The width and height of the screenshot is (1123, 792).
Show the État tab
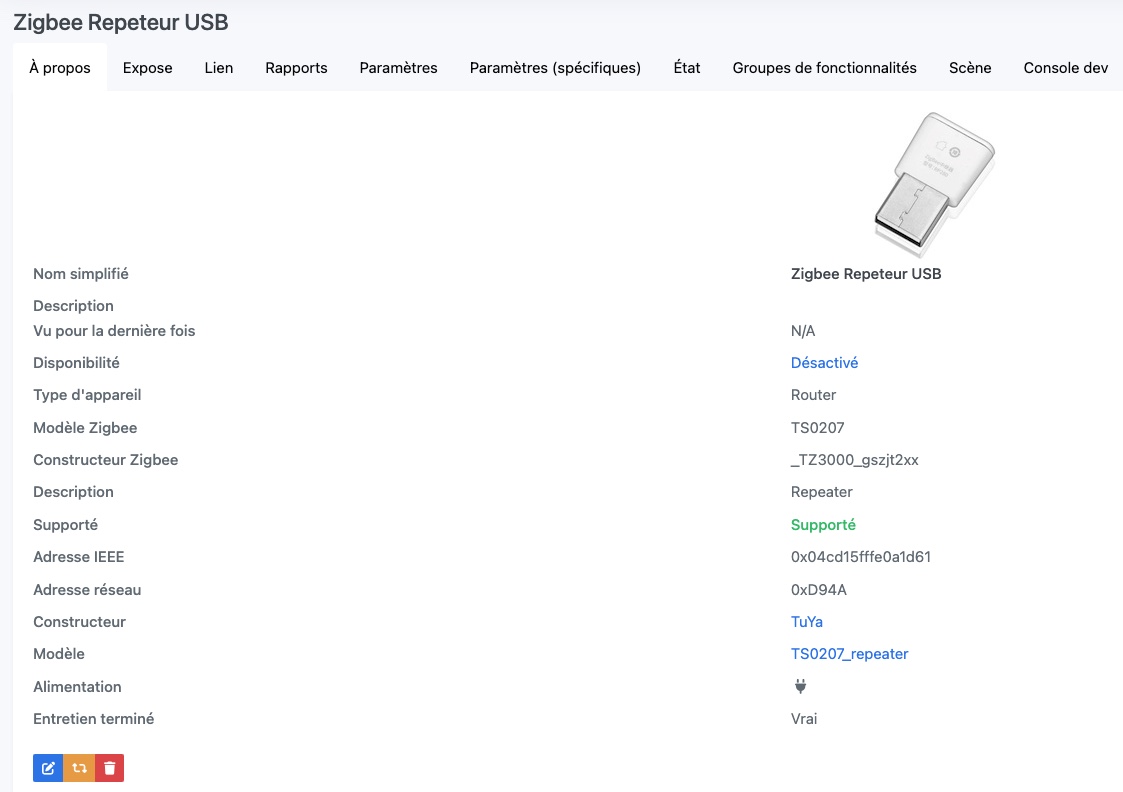click(687, 68)
